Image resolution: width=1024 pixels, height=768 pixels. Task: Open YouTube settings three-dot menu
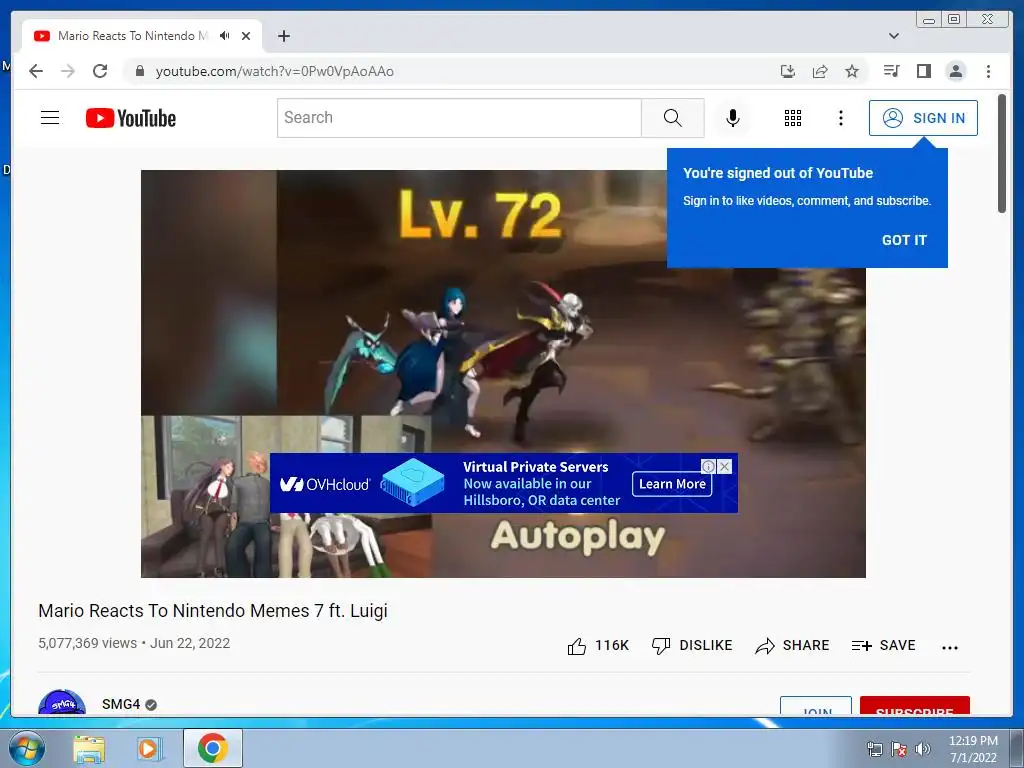click(840, 118)
